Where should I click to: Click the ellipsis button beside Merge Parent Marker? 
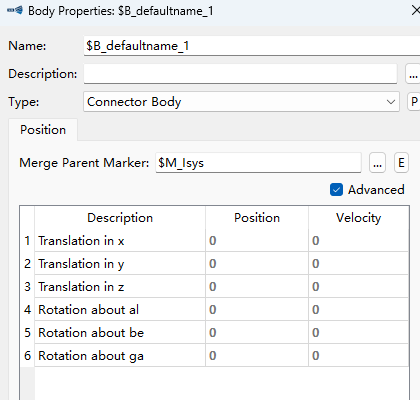pyautogui.click(x=377, y=163)
